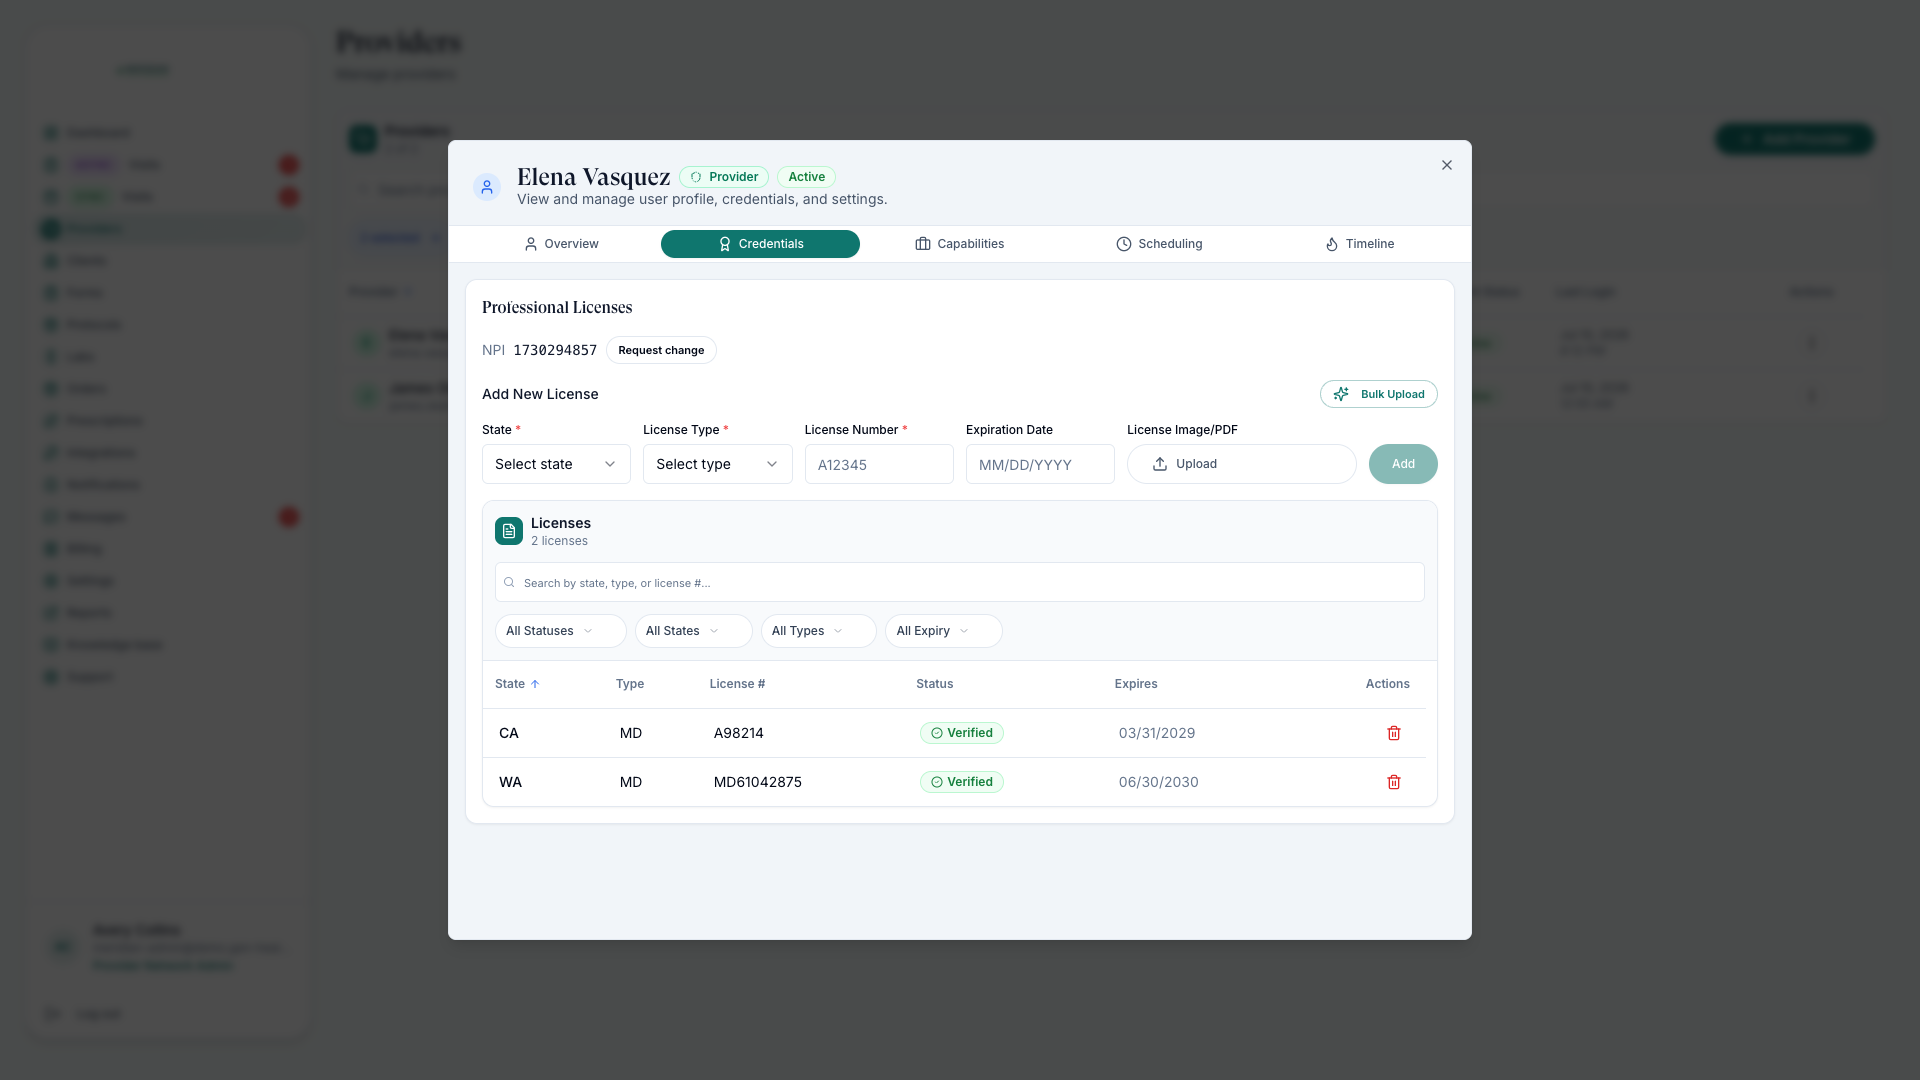The width and height of the screenshot is (1920, 1080).
Task: Click the user avatar icon beside Elena Vasquez
Action: click(487, 187)
